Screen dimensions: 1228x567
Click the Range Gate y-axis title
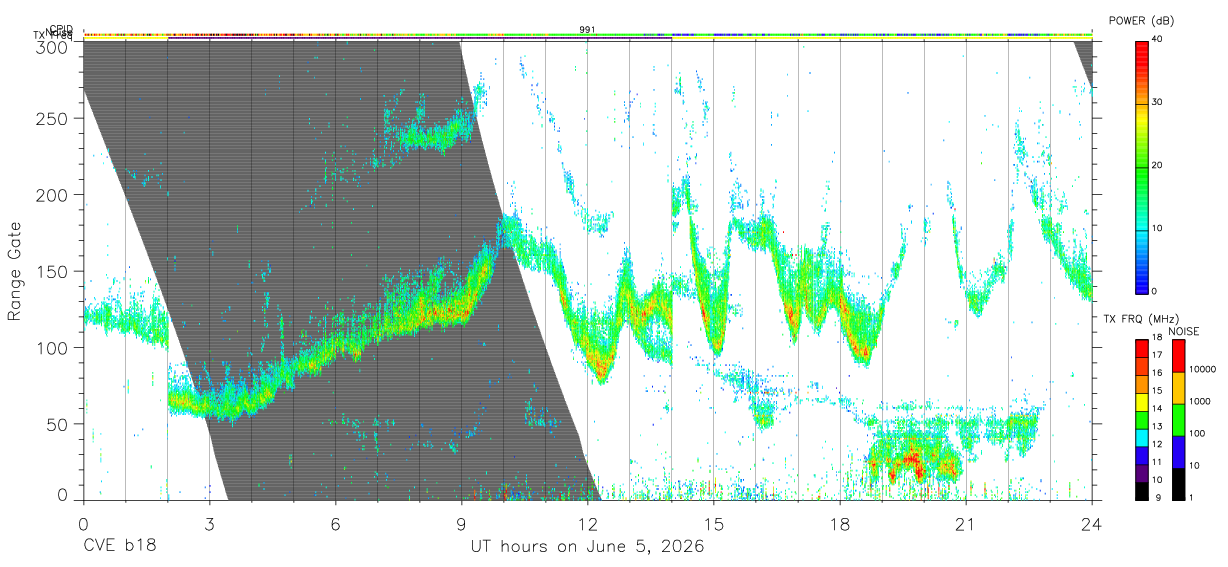[x=15, y=271]
